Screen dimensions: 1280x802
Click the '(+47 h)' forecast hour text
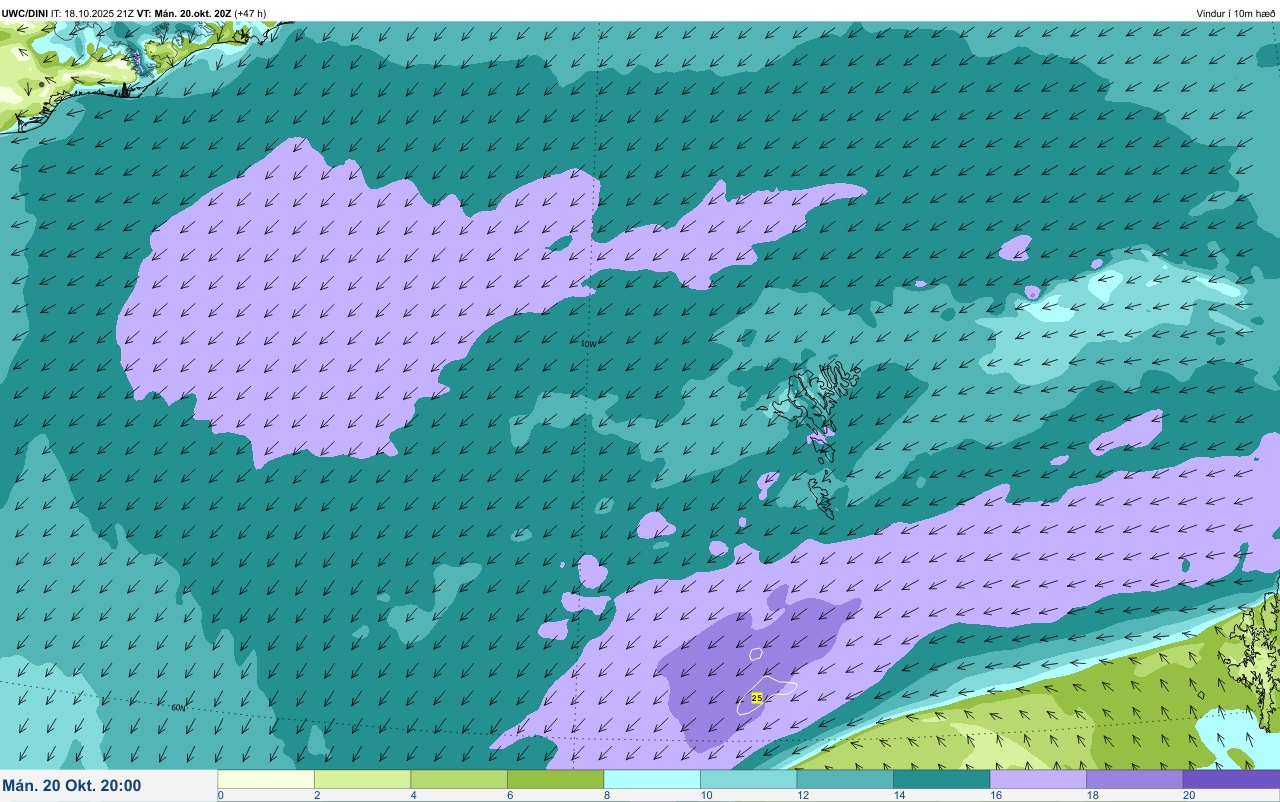click(250, 13)
